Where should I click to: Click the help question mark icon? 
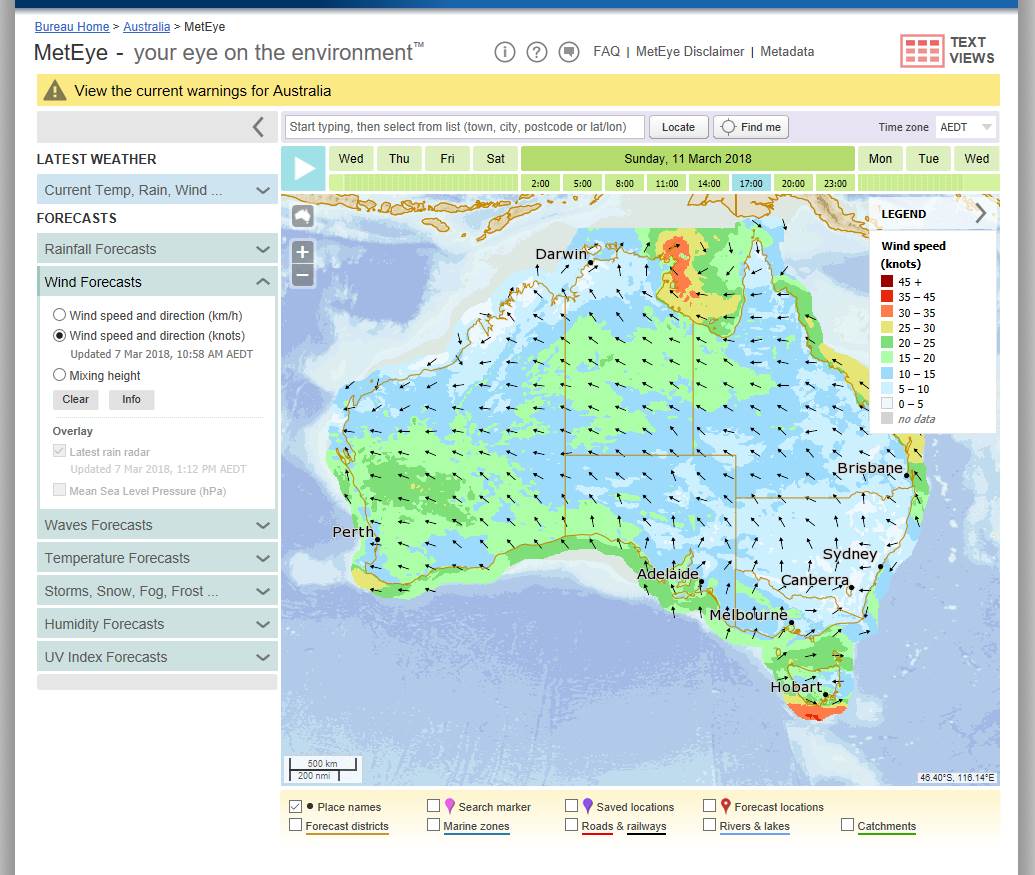[x=537, y=52]
